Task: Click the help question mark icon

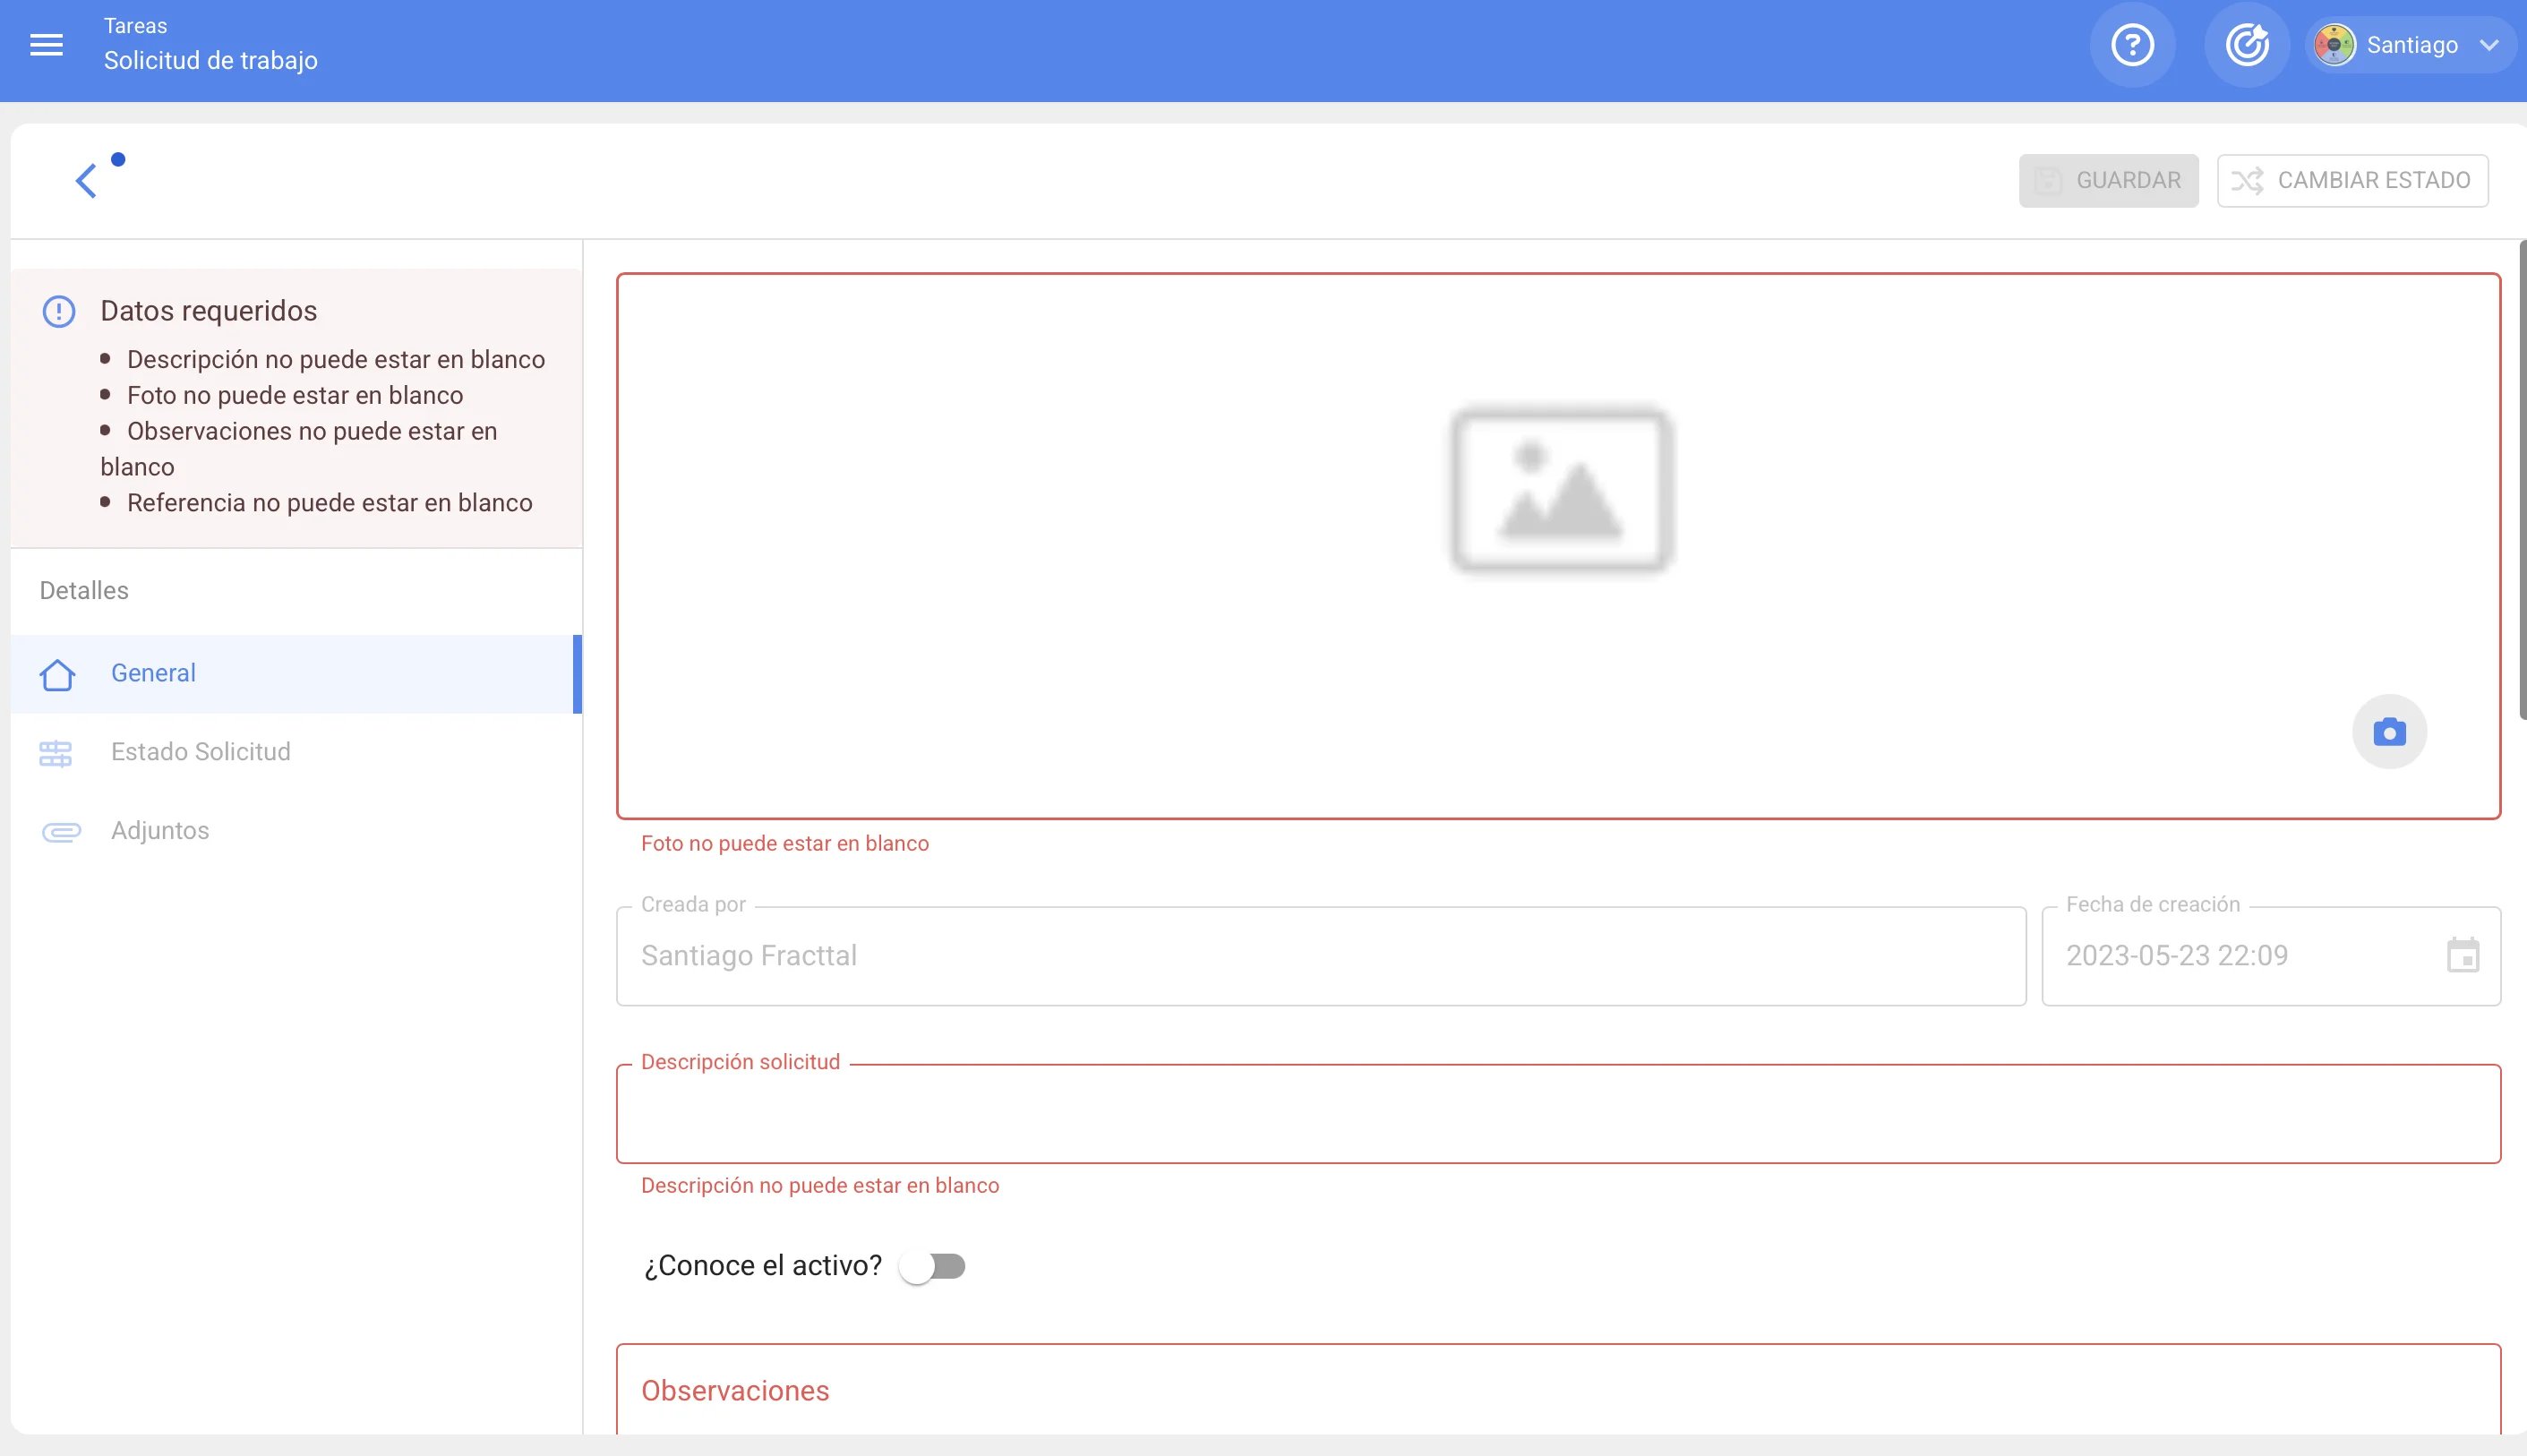Action: point(2131,45)
